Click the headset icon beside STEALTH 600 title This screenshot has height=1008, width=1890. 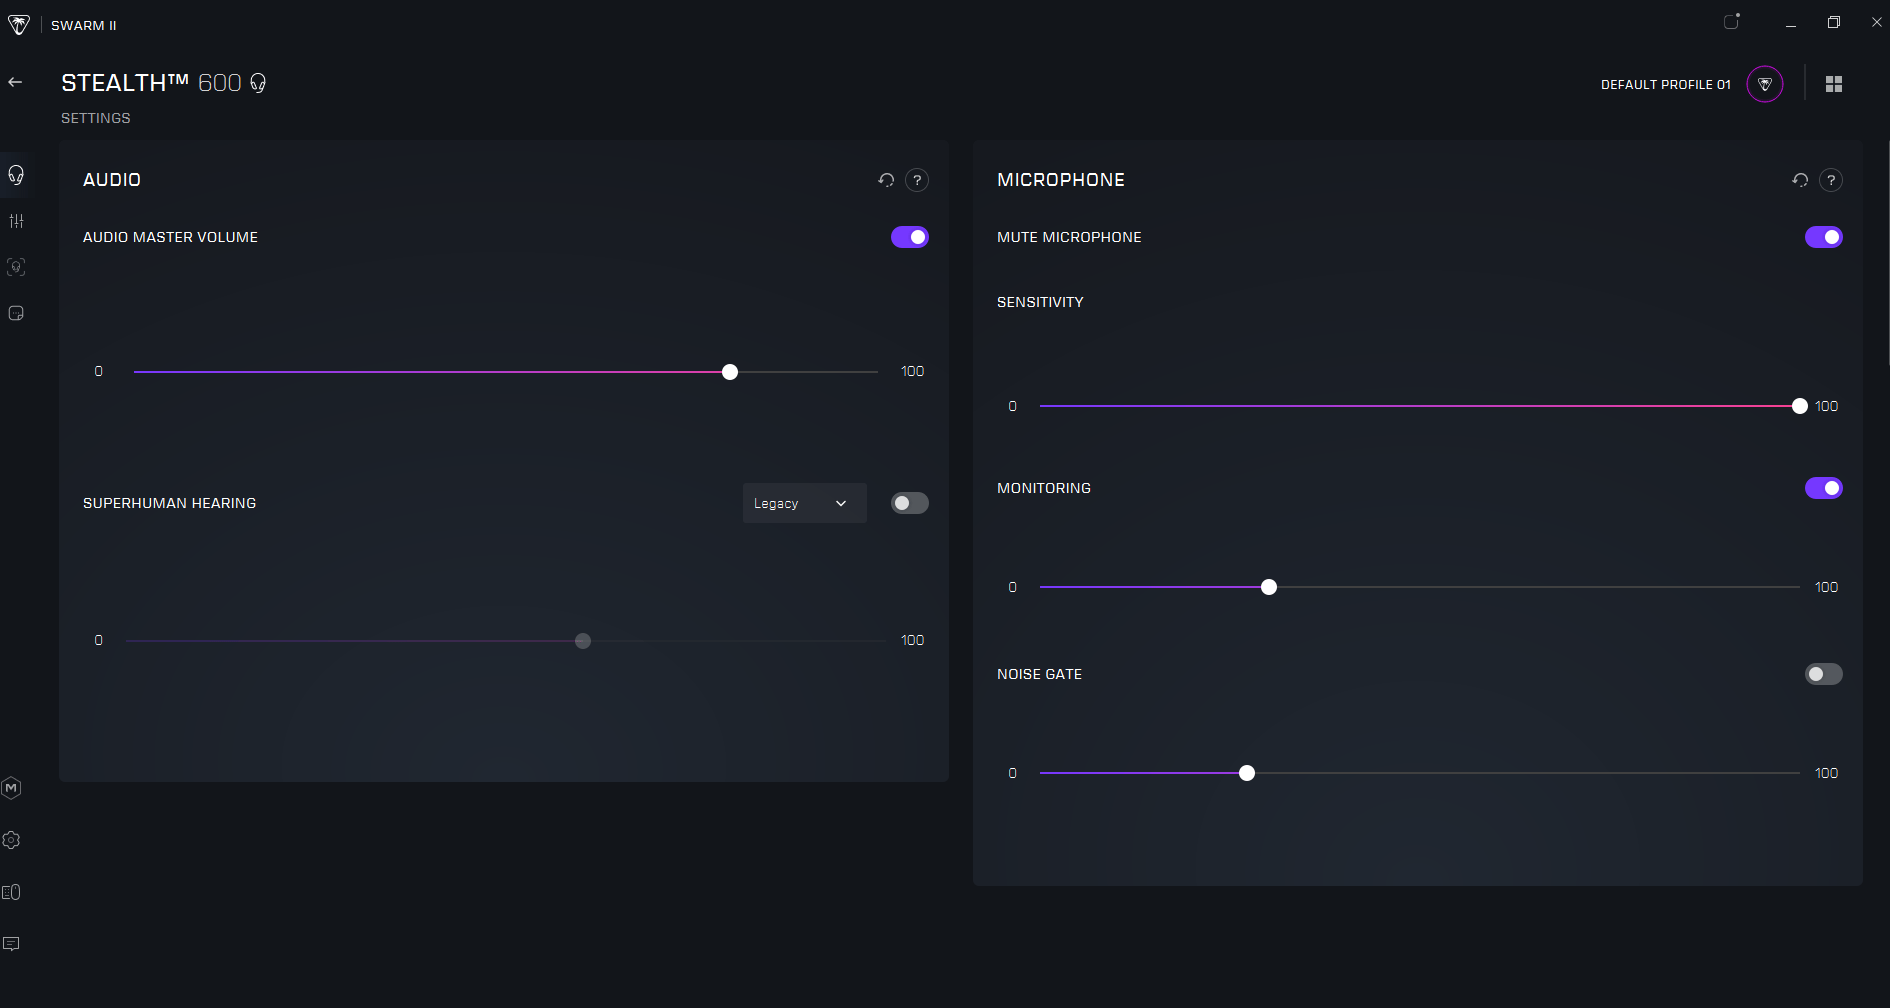pyautogui.click(x=258, y=83)
